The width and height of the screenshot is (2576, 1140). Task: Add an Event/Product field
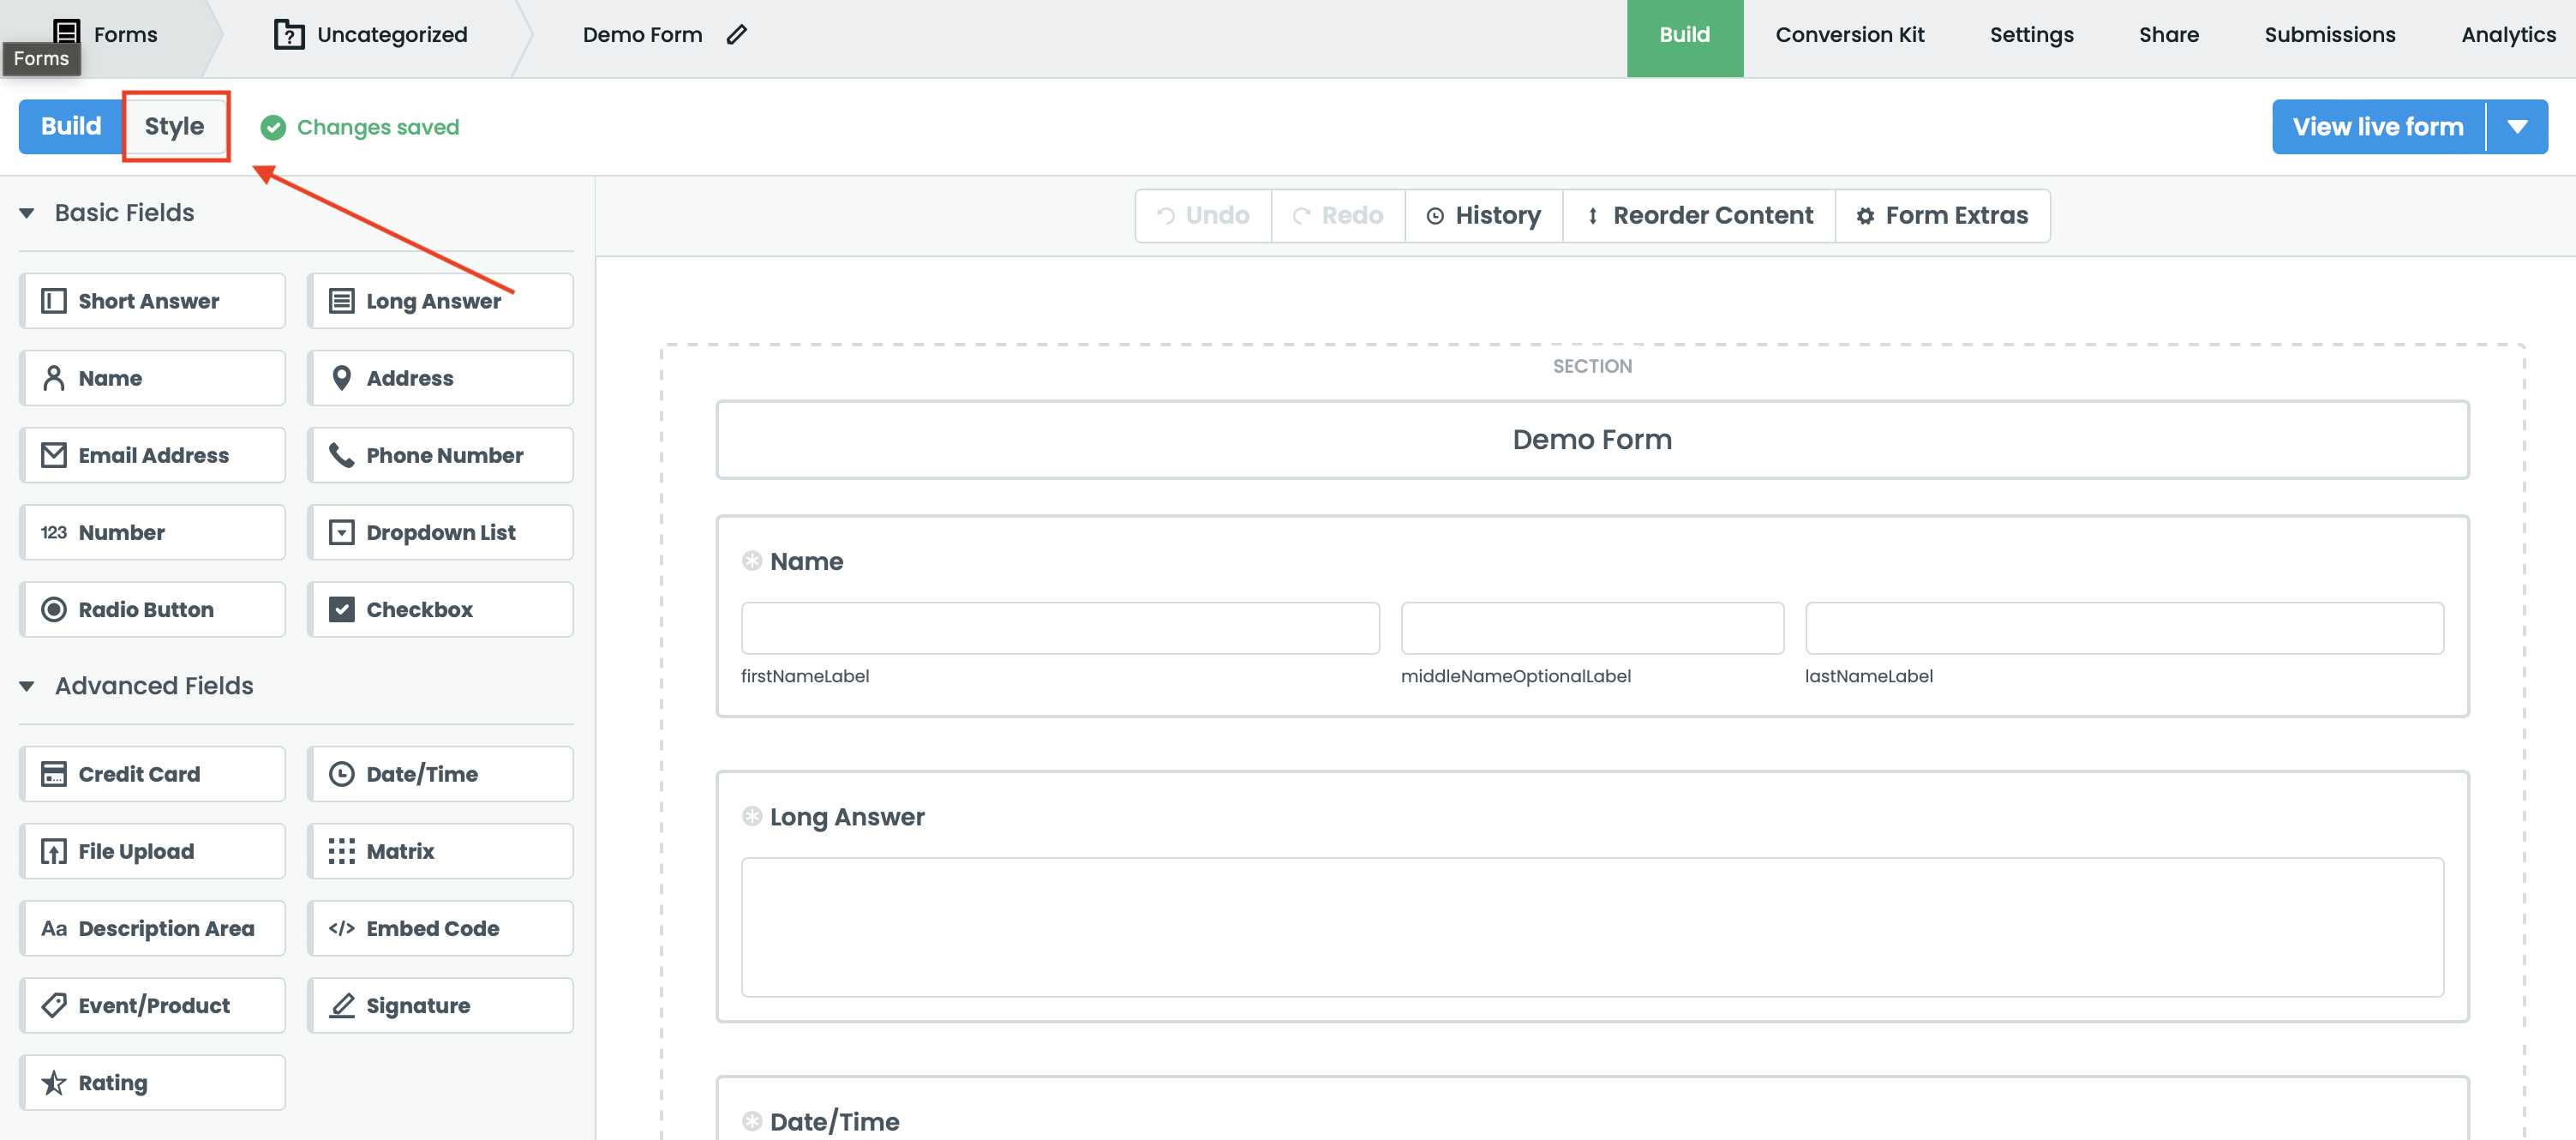[x=152, y=1005]
